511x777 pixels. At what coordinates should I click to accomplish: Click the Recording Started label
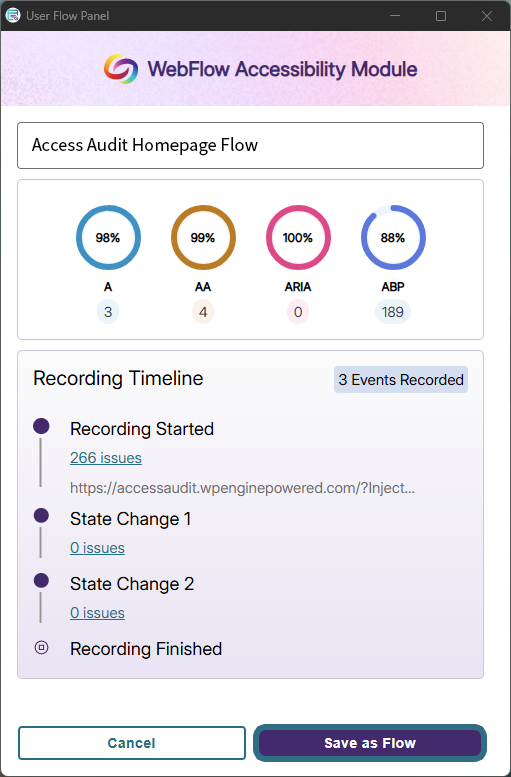(x=142, y=429)
